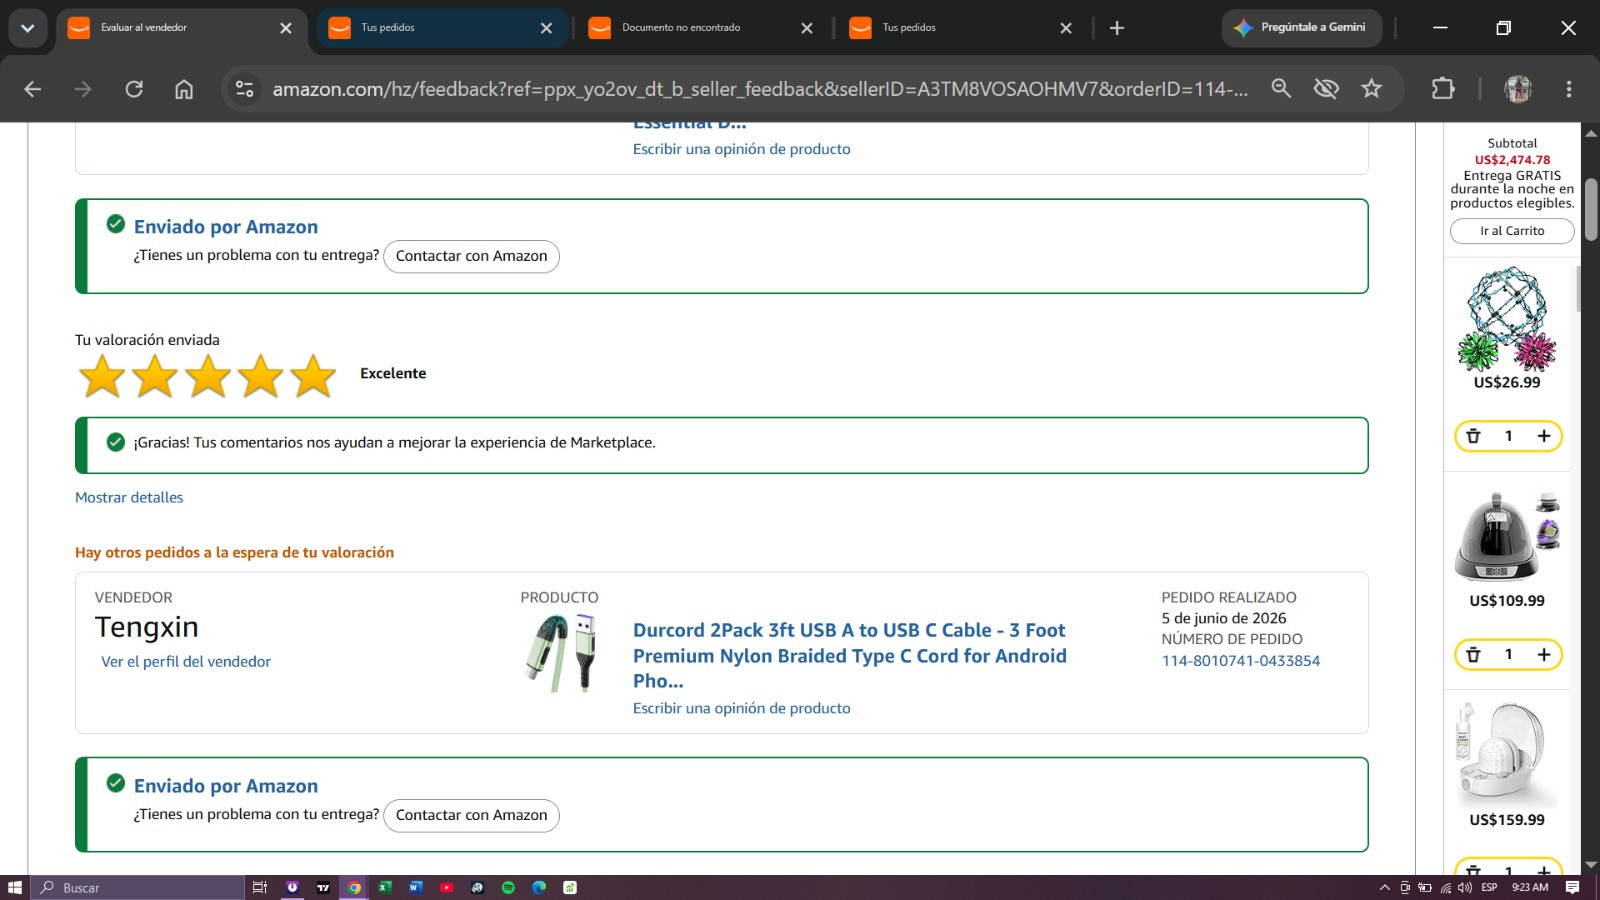Screen dimensions: 1600x900
Task: Delete the US$109.99 item from cart
Action: 1473,655
